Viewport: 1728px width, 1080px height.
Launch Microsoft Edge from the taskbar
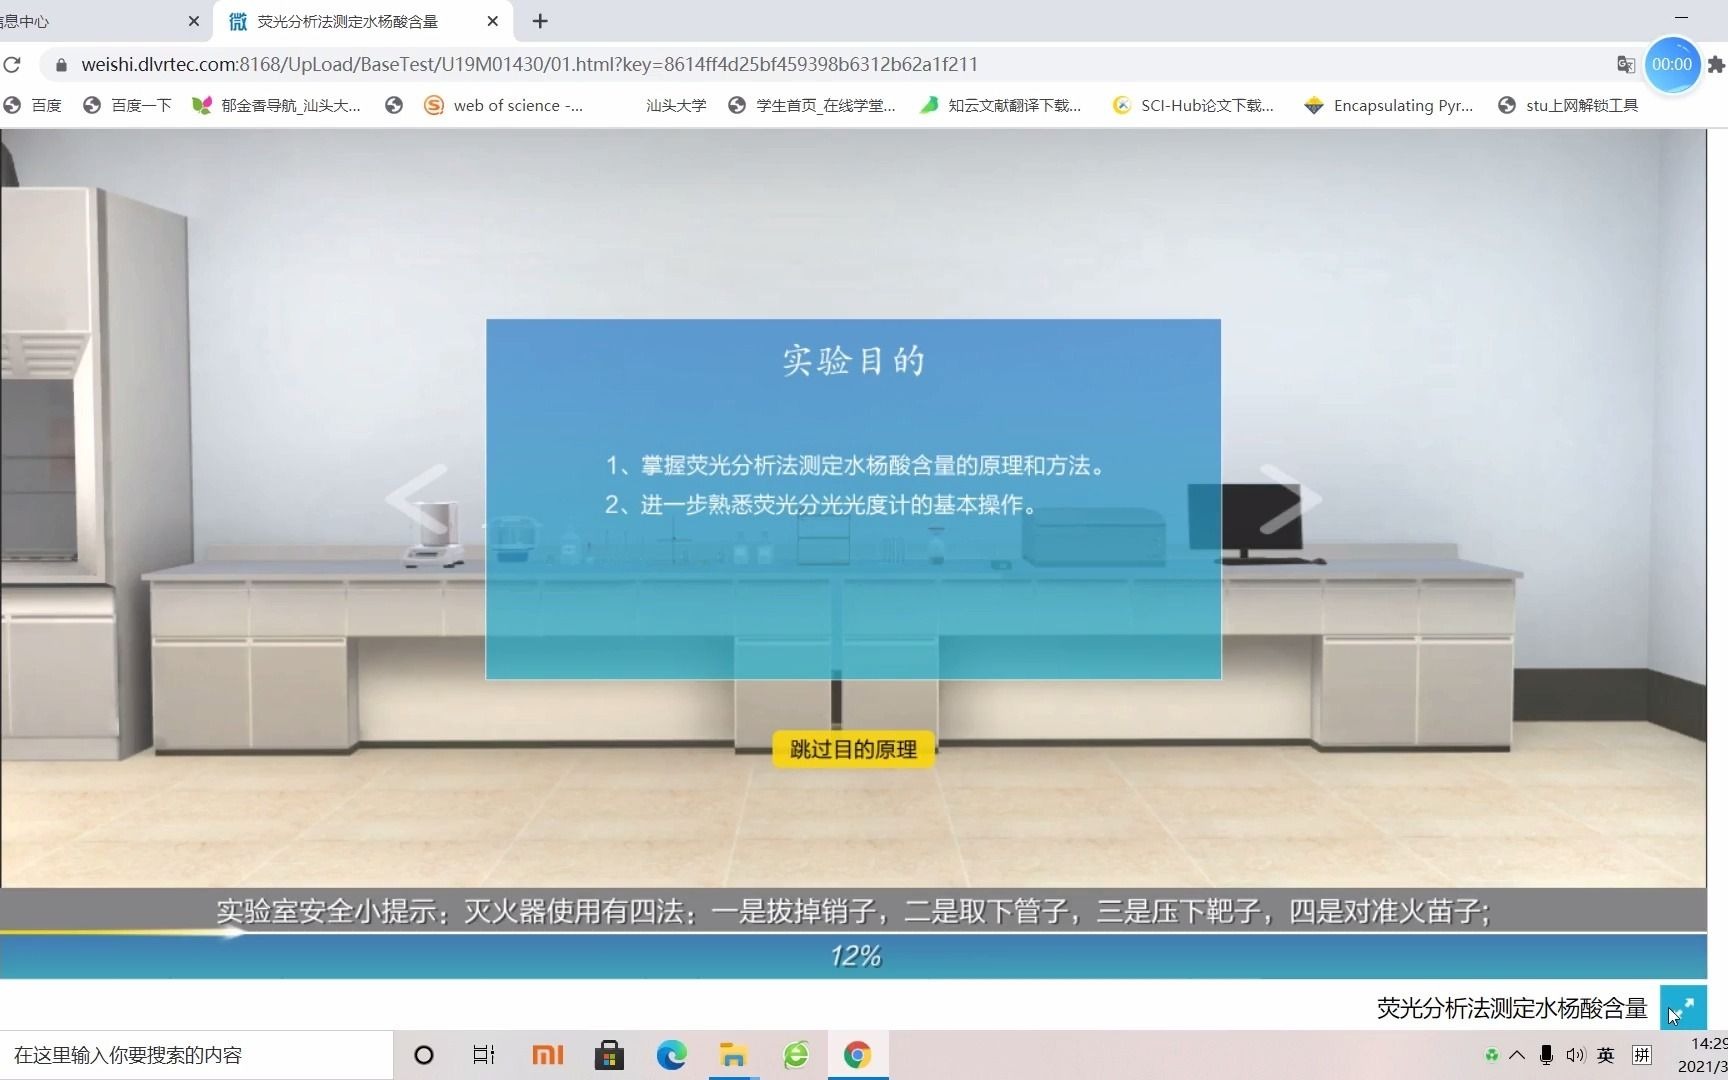pos(671,1055)
